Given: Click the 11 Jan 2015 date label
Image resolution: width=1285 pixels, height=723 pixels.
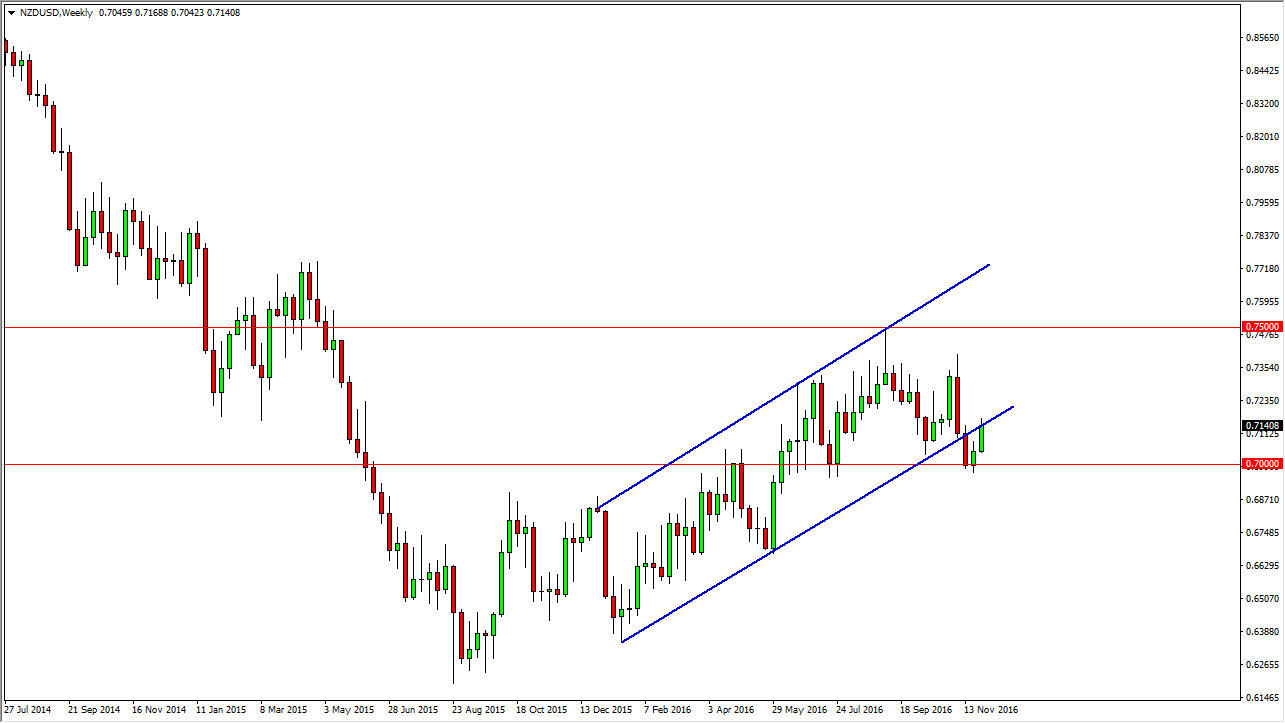Looking at the screenshot, I should [221, 710].
